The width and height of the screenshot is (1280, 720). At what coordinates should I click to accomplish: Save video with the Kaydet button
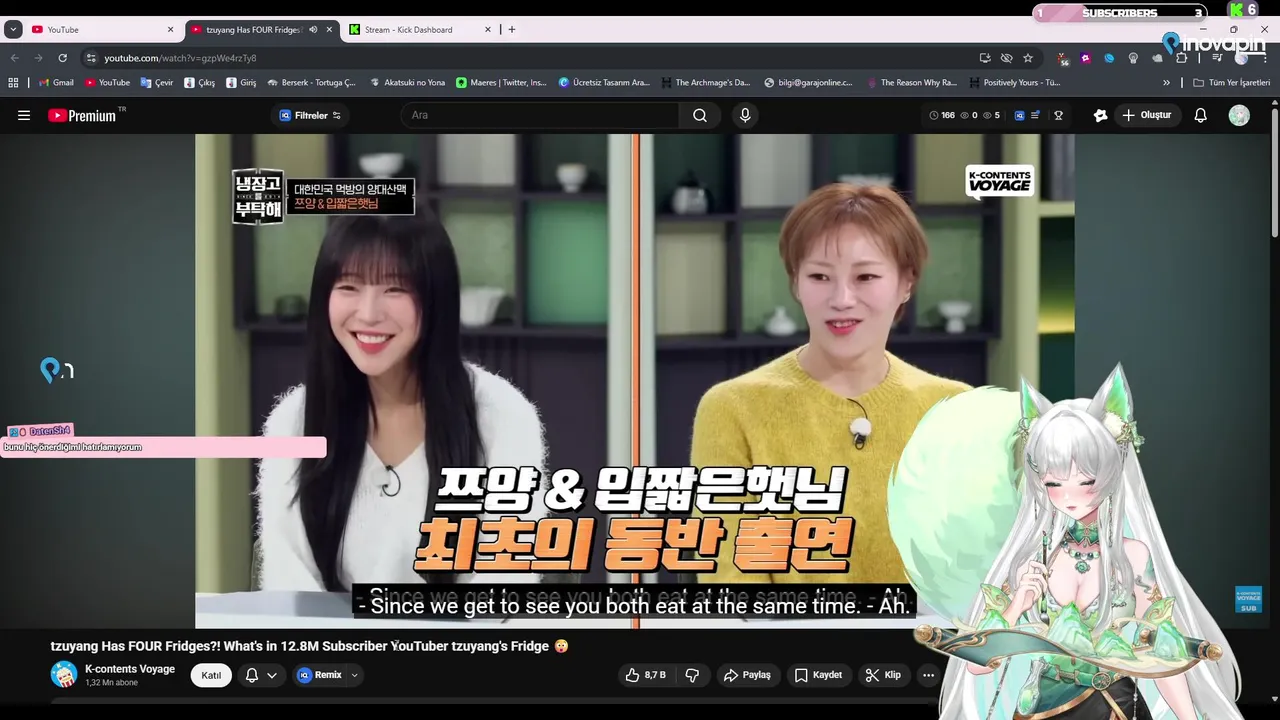[817, 675]
